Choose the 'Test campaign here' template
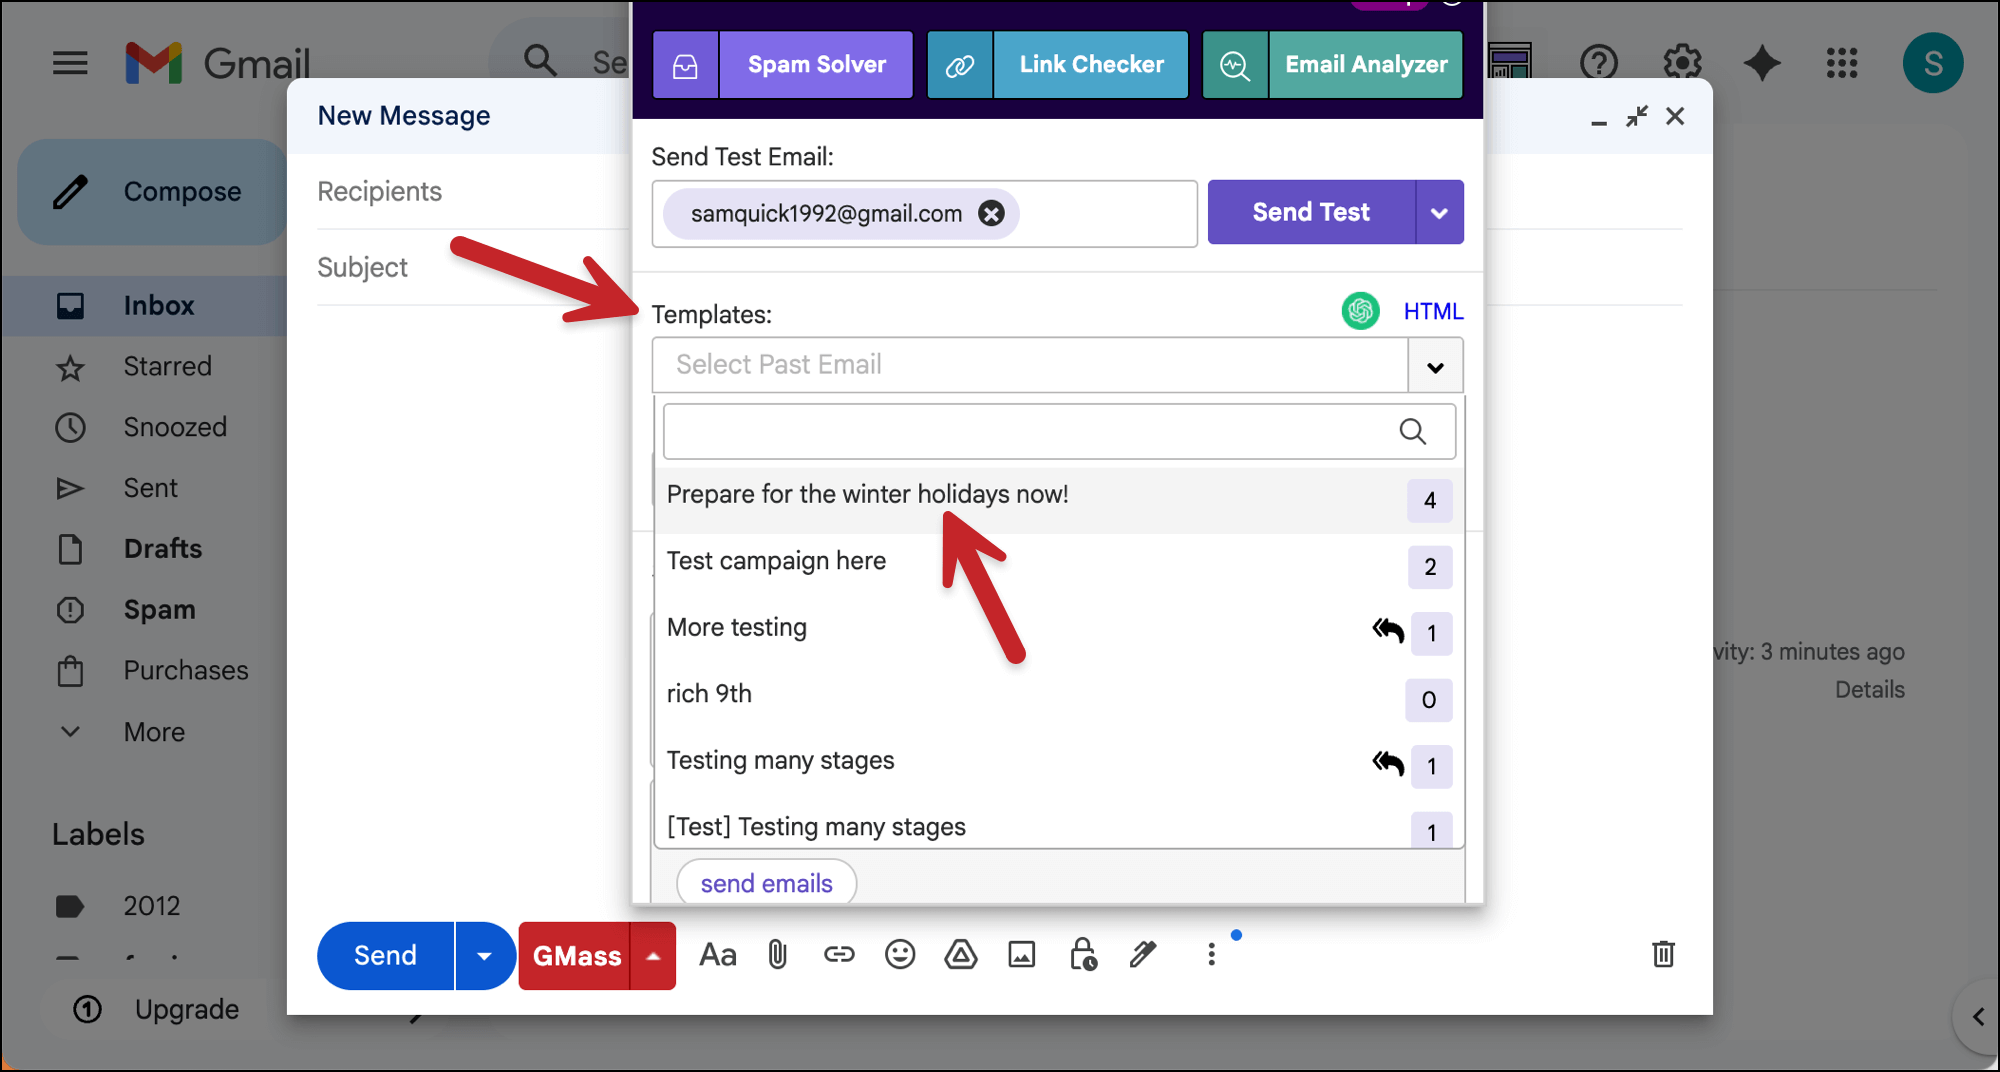 [x=776, y=561]
